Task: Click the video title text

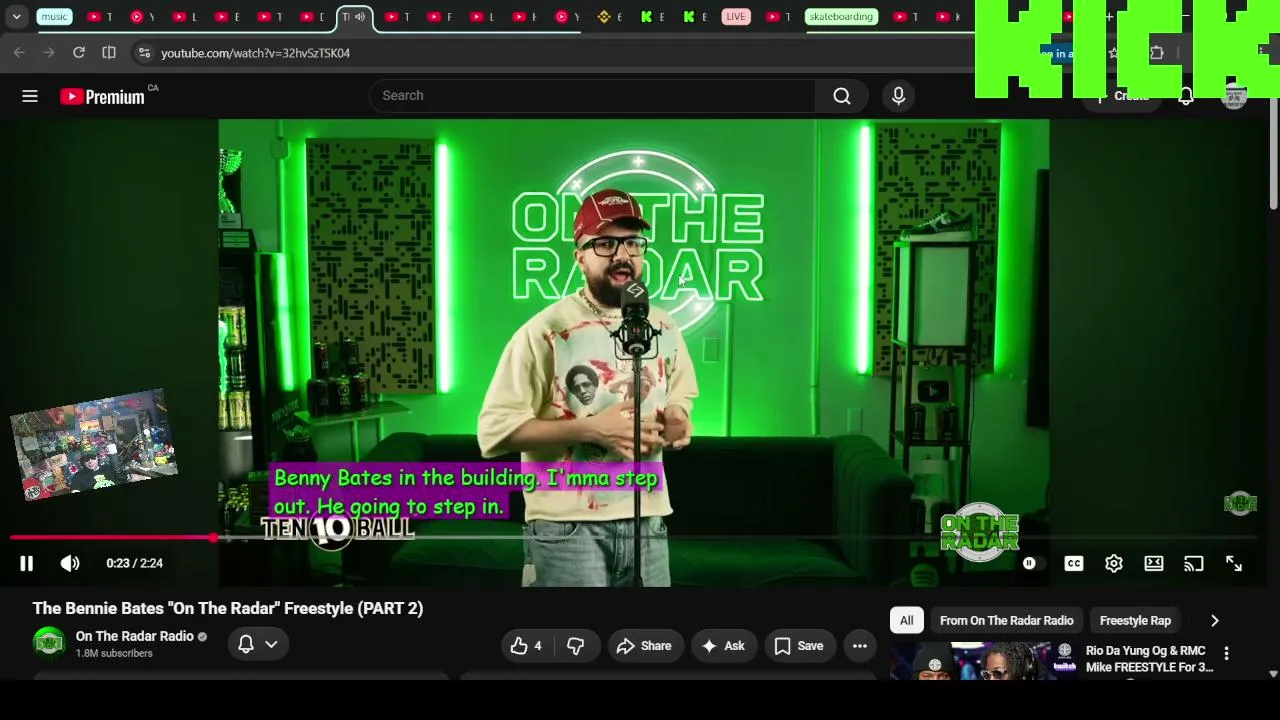Action: (228, 608)
